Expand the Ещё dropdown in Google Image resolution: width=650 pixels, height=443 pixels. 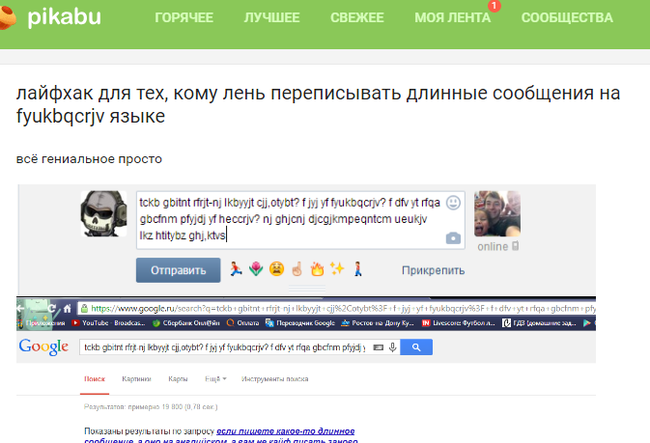point(216,380)
